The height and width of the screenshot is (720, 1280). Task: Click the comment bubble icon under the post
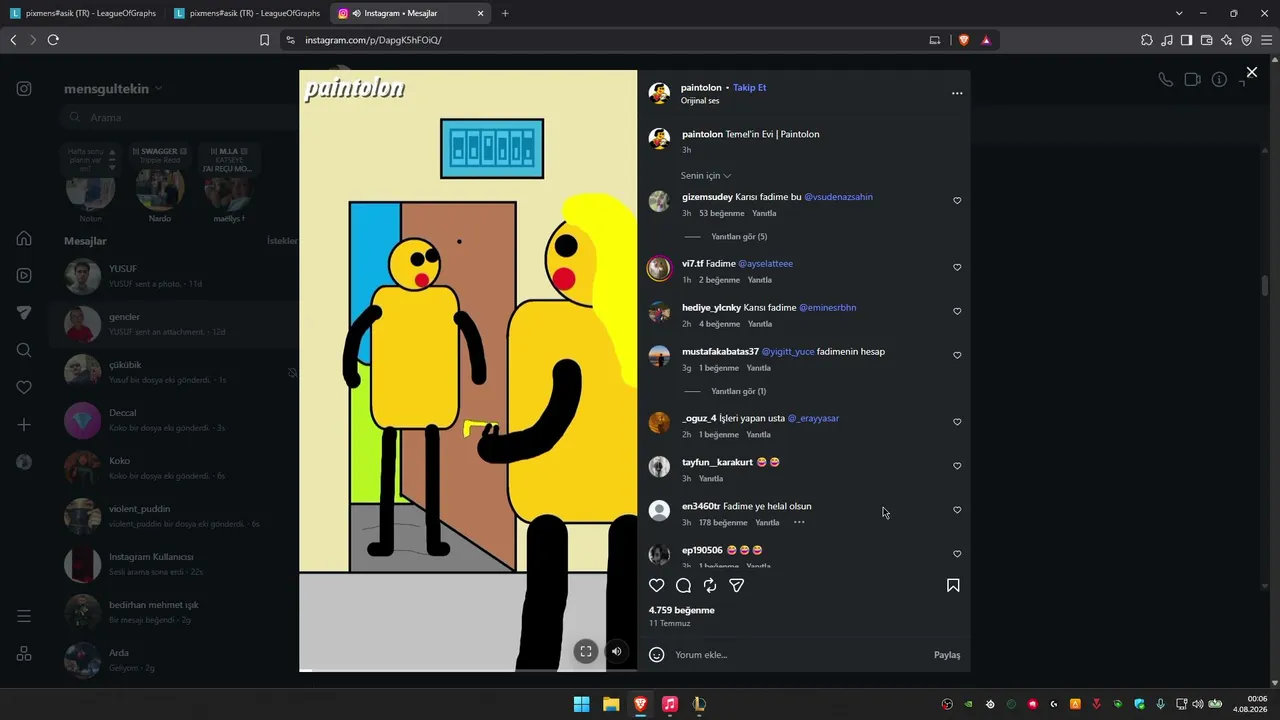coord(683,585)
